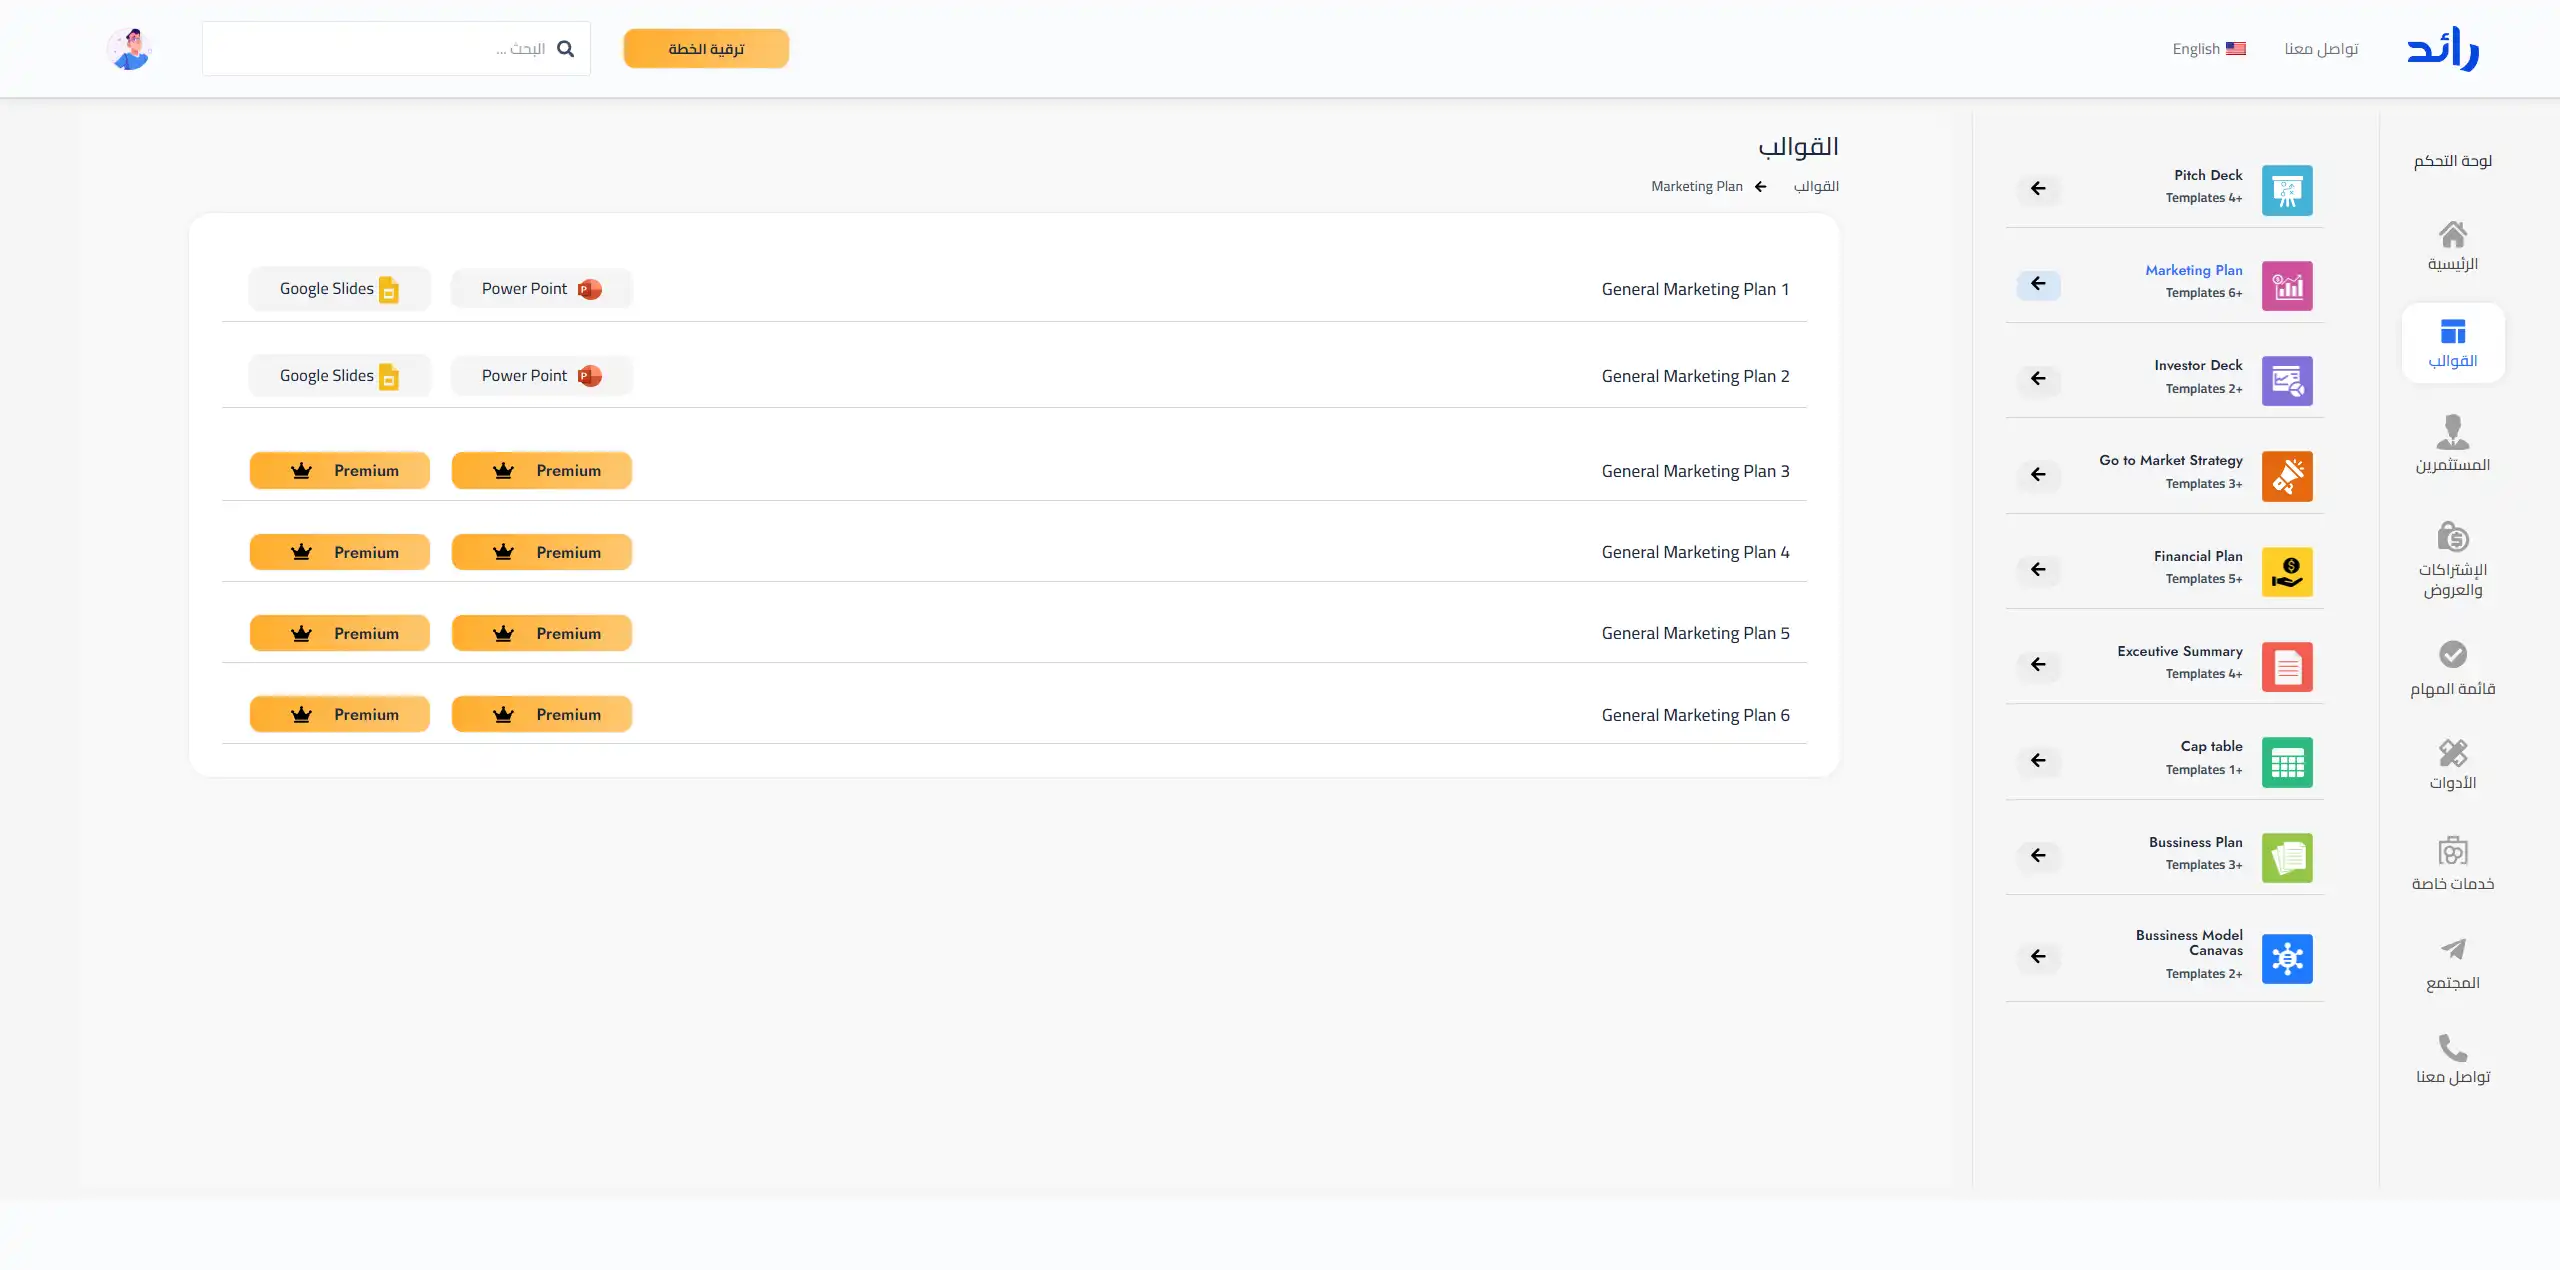Open General Marketing Plan 2 in Google Slides

(x=339, y=376)
